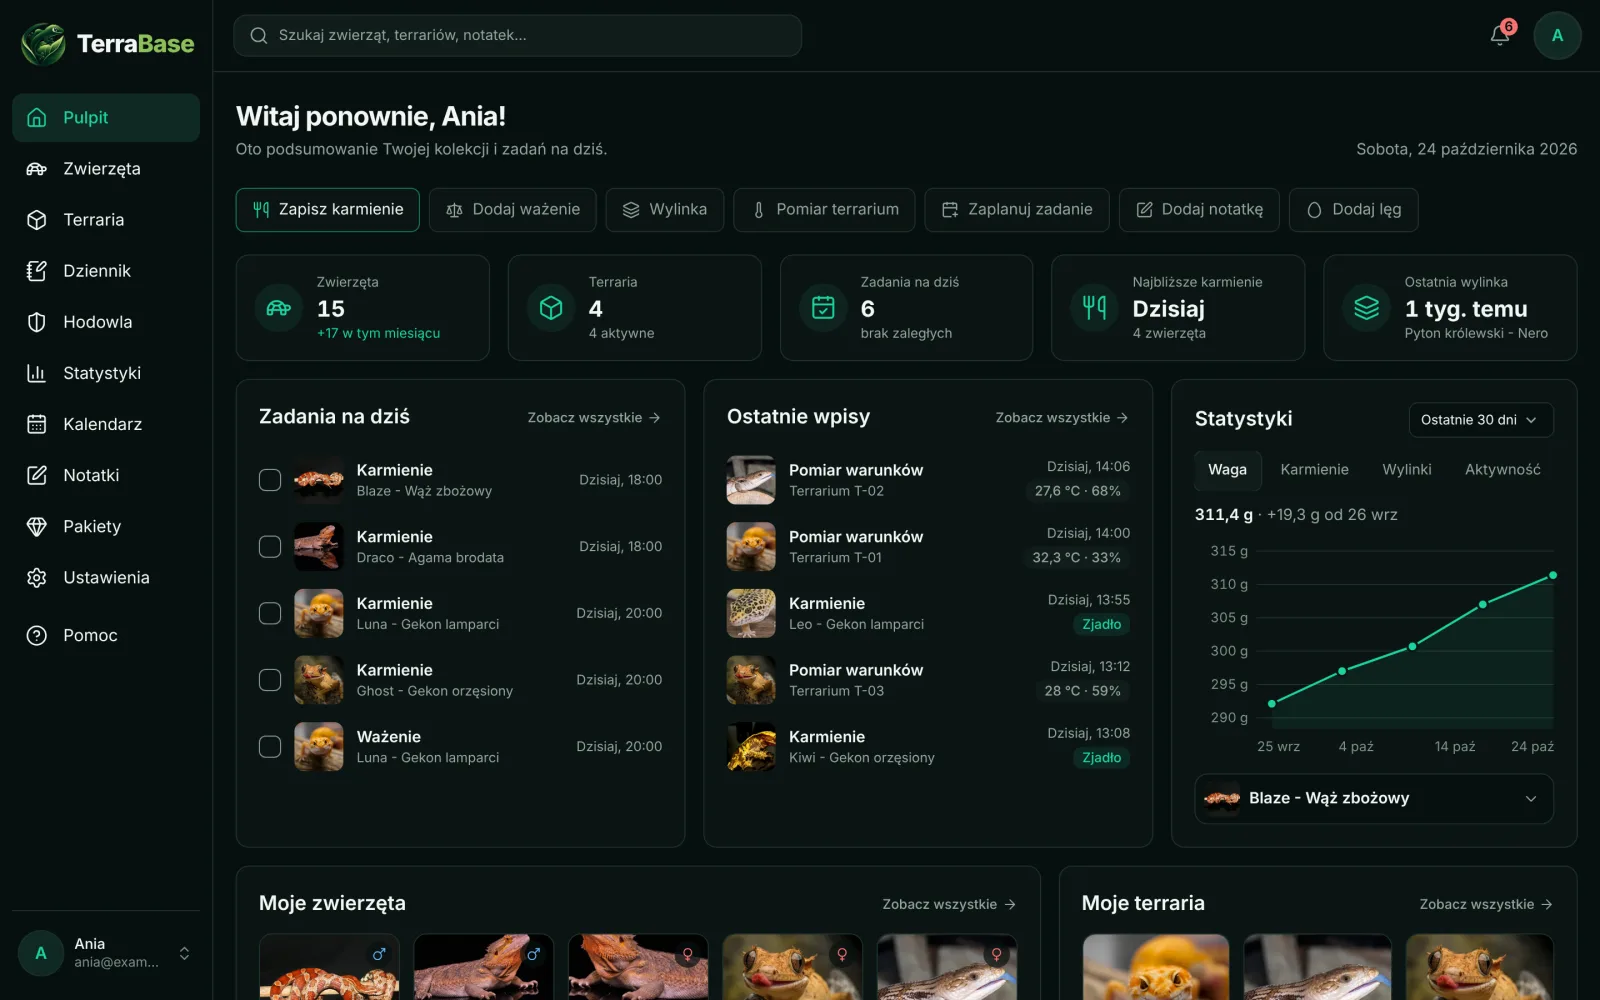This screenshot has width=1600, height=1000.
Task: Switch to the Aktywność tab
Action: 1502,470
